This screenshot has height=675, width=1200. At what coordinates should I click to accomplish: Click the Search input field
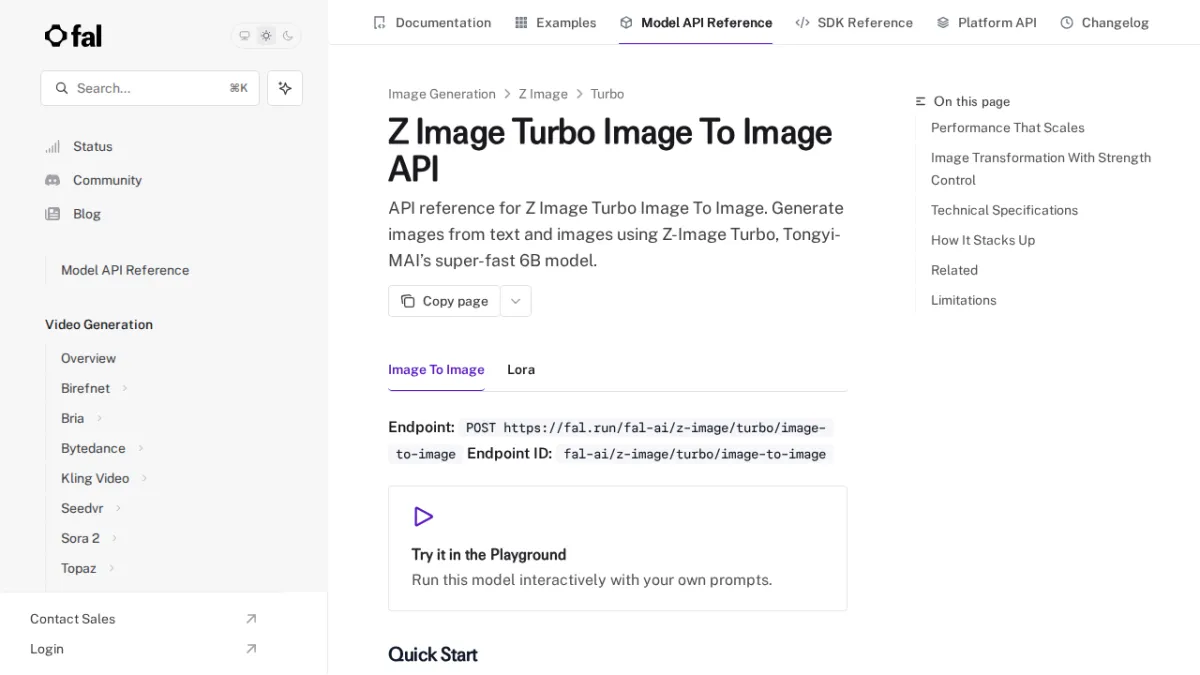click(x=150, y=88)
